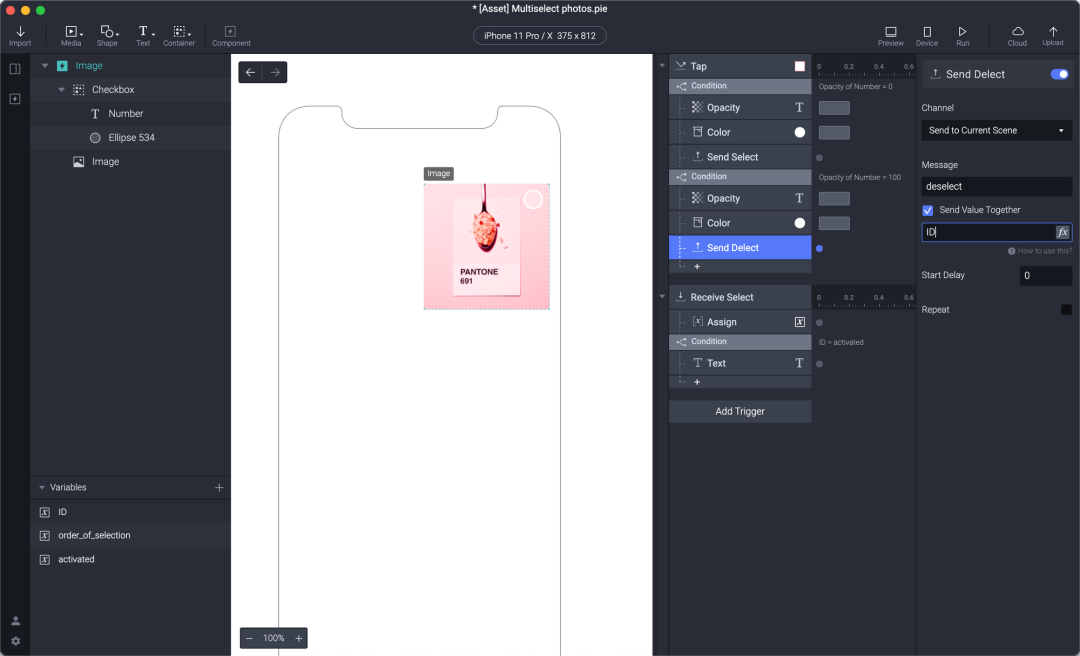
Task: Add response under Tap trigger
Action: coord(697,267)
